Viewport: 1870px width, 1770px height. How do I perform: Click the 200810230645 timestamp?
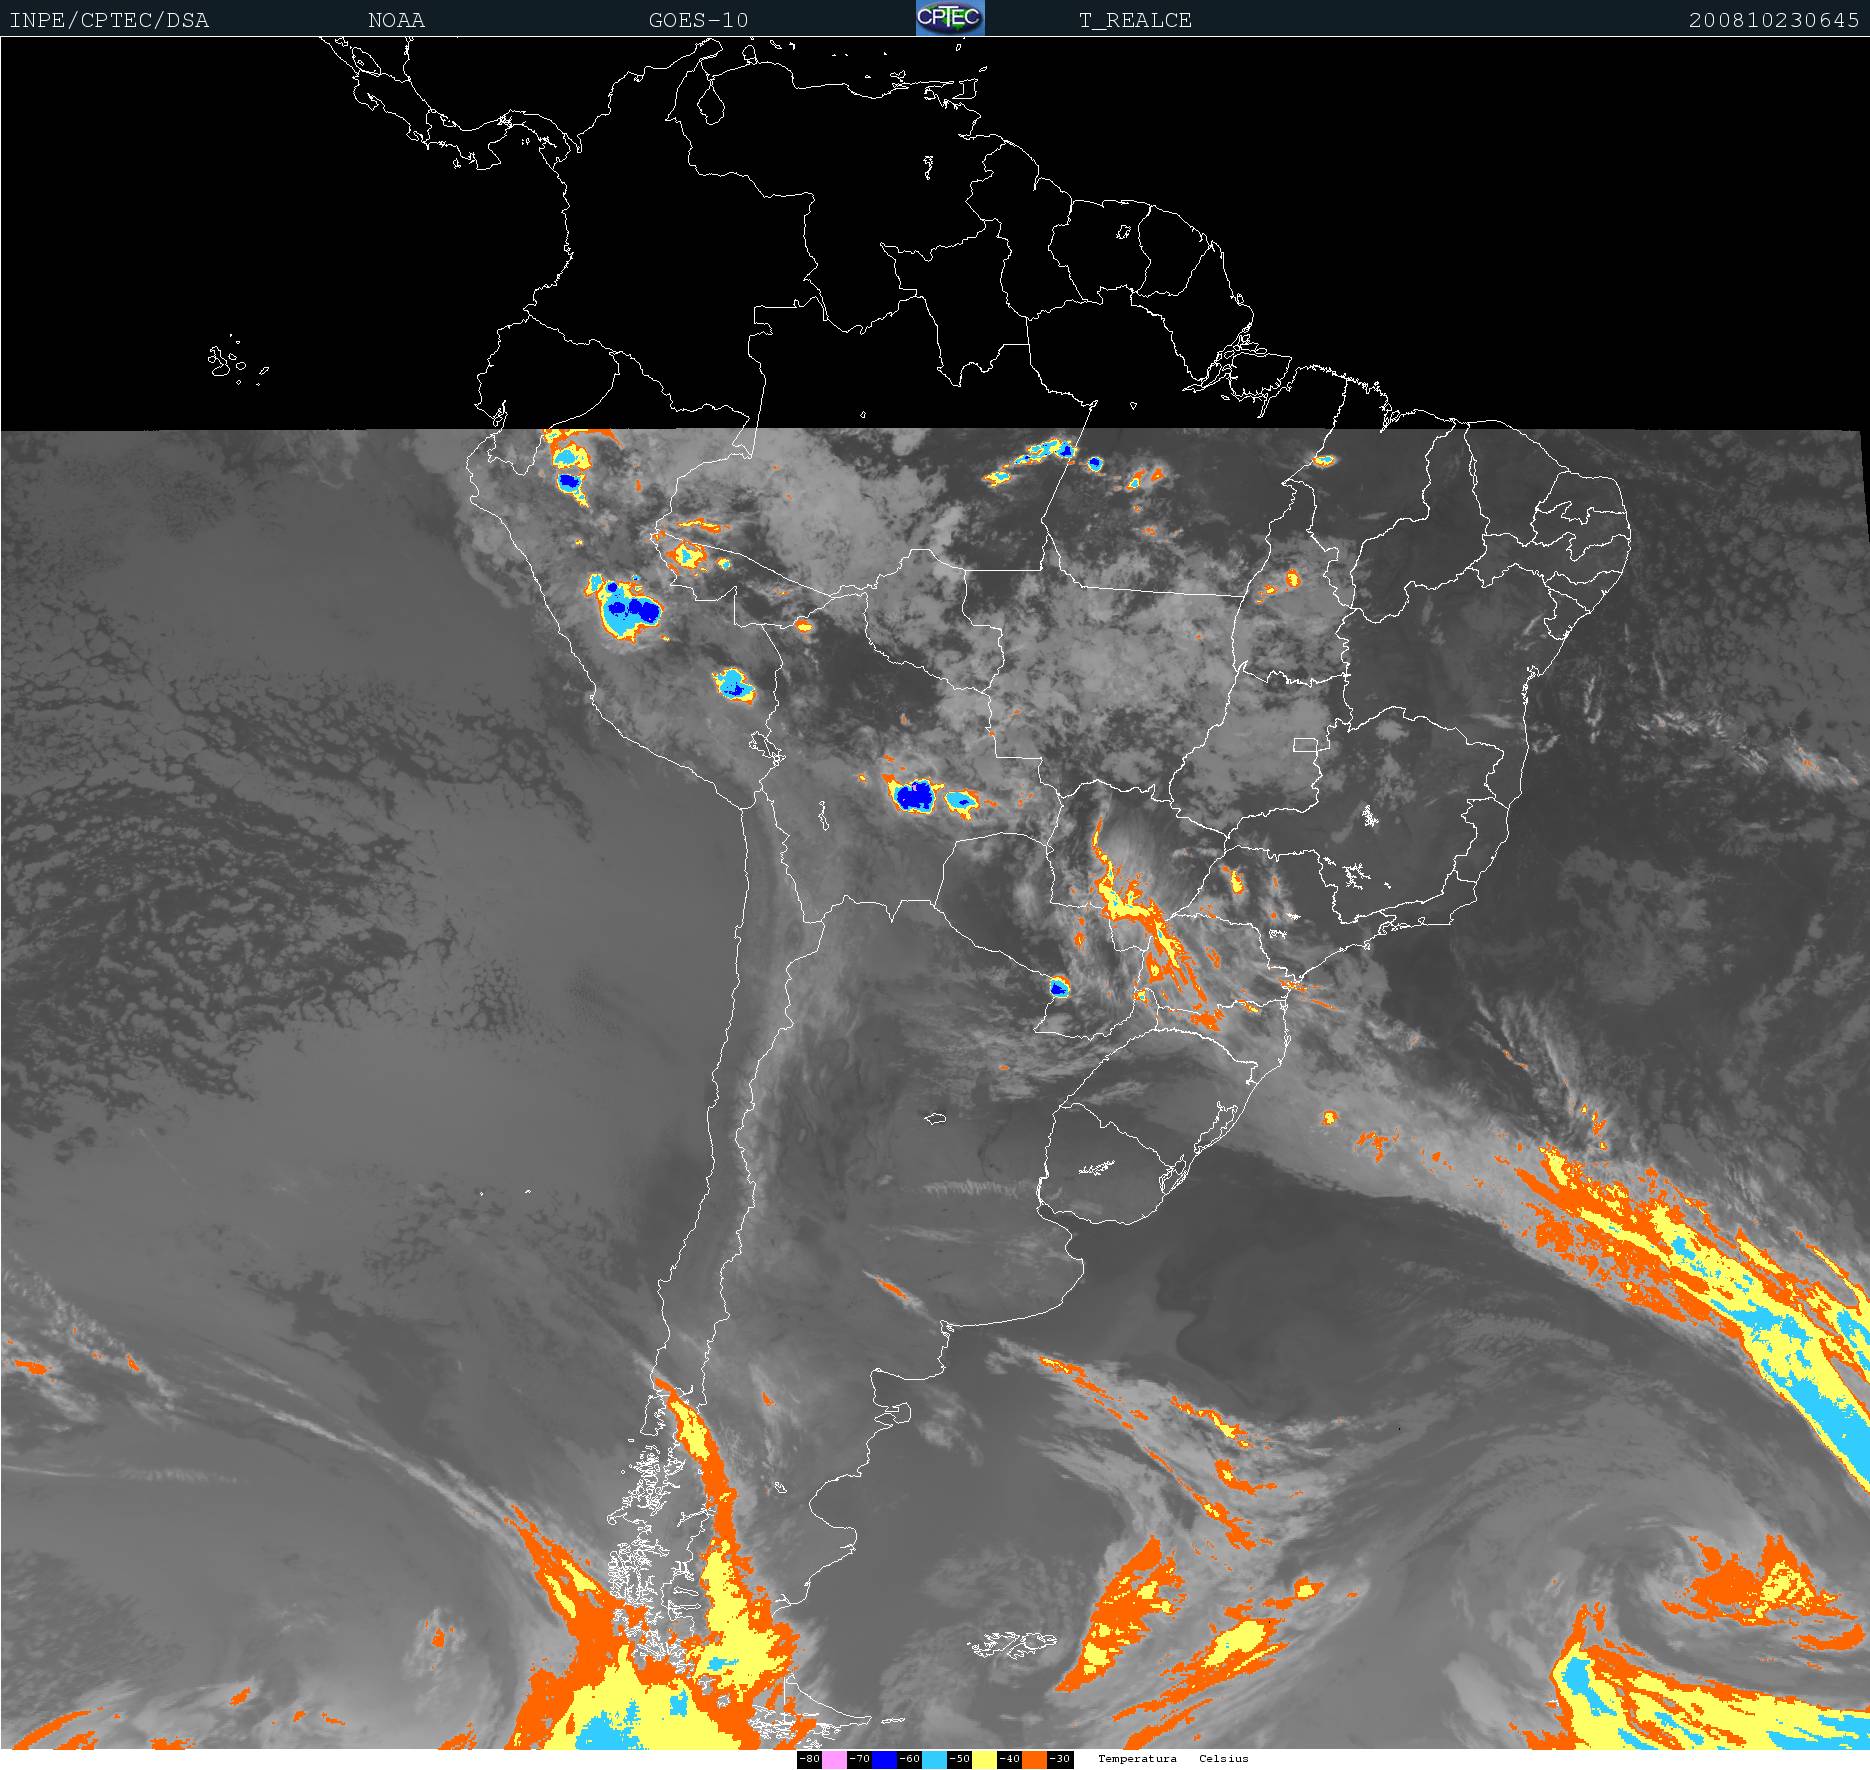1773,20
